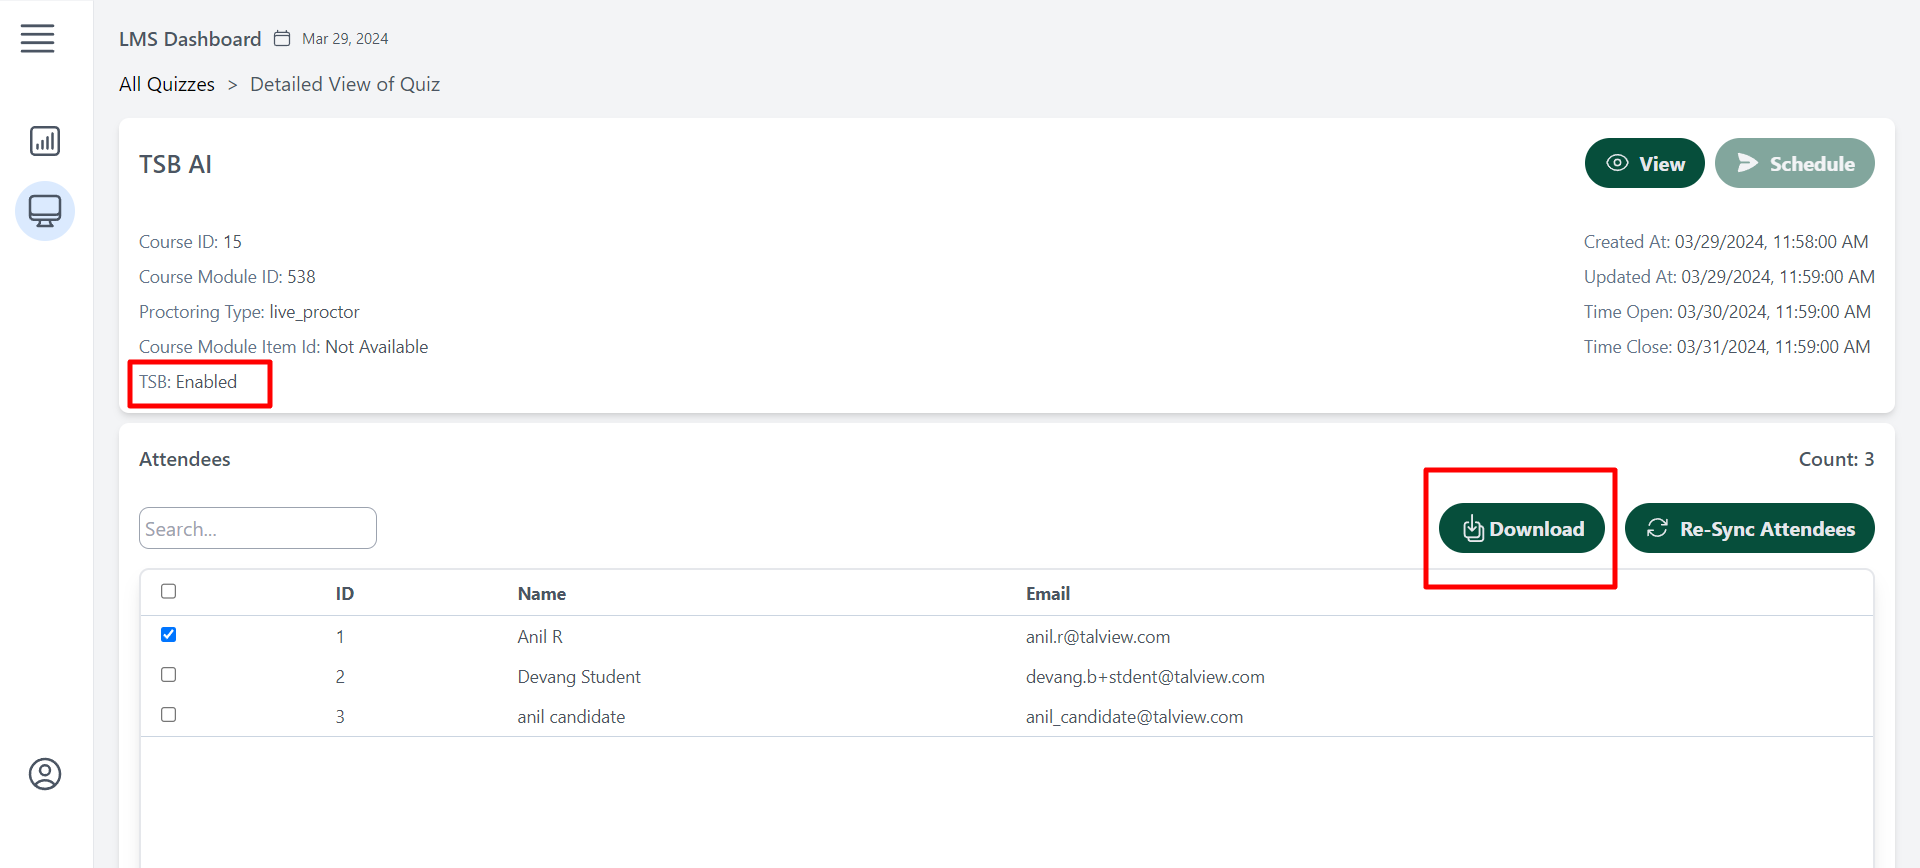
Task: Click the Detailed View of Quiz breadcrumb
Action: (345, 84)
